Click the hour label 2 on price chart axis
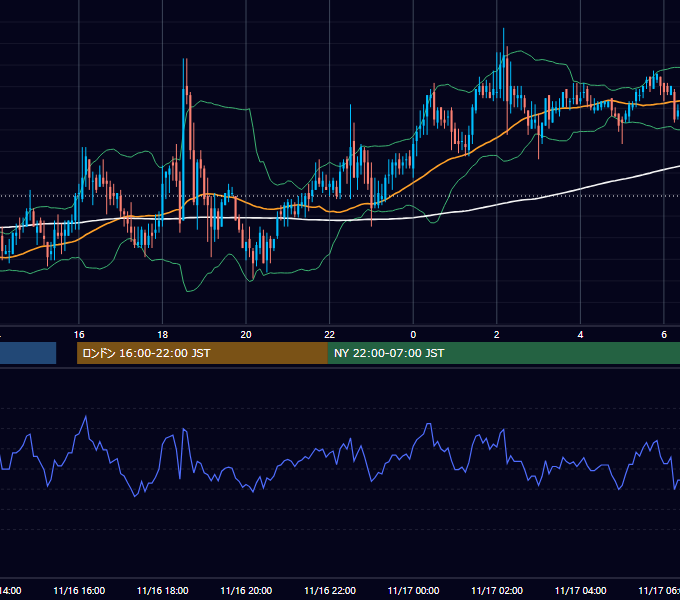Image resolution: width=680 pixels, height=600 pixels. [x=497, y=335]
